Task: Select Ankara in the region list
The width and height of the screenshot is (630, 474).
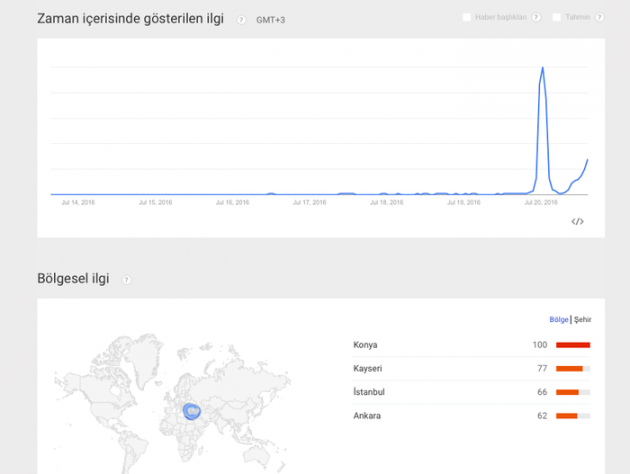Action: pos(367,415)
